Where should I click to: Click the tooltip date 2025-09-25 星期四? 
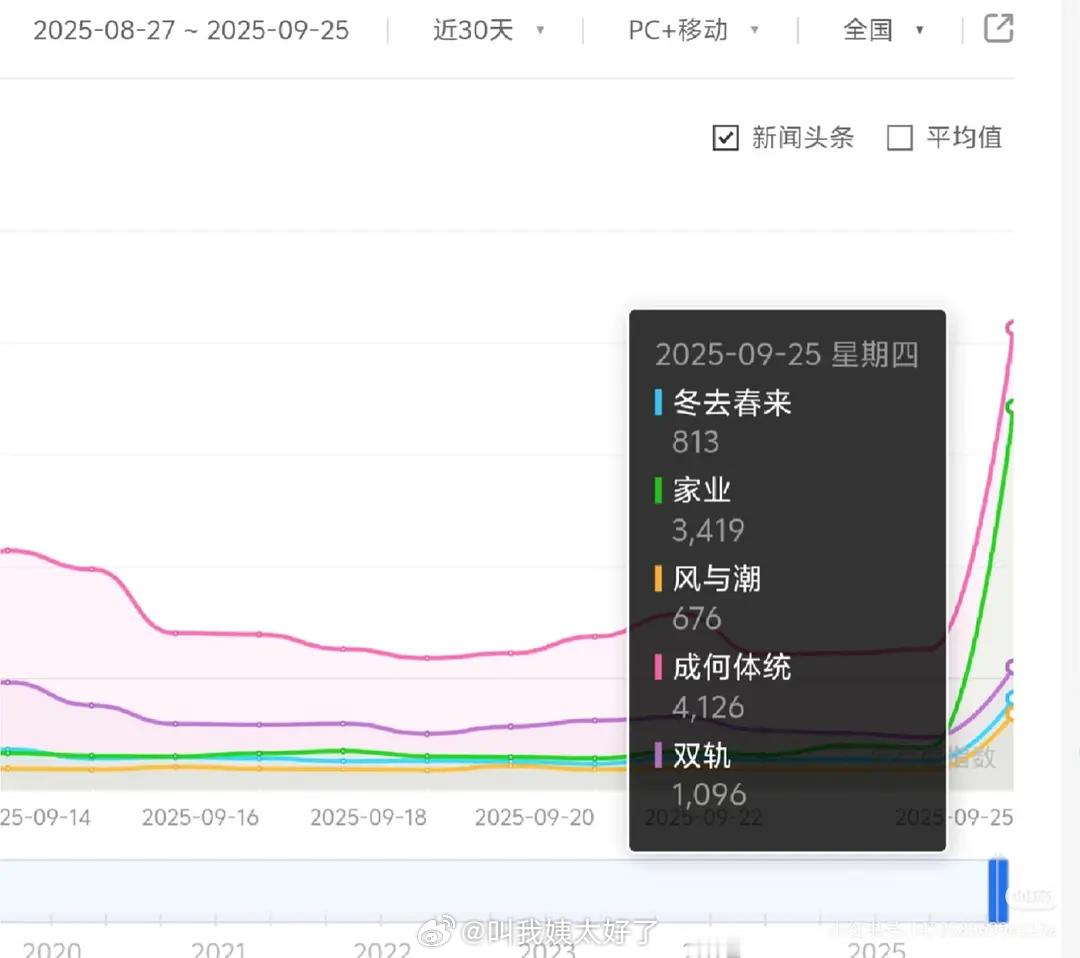(787, 355)
